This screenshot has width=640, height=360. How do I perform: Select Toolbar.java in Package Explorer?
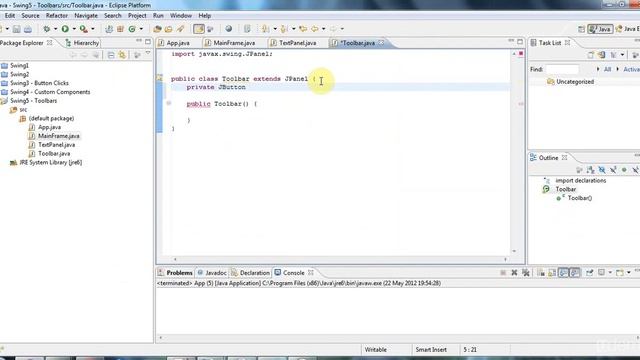tap(54, 153)
